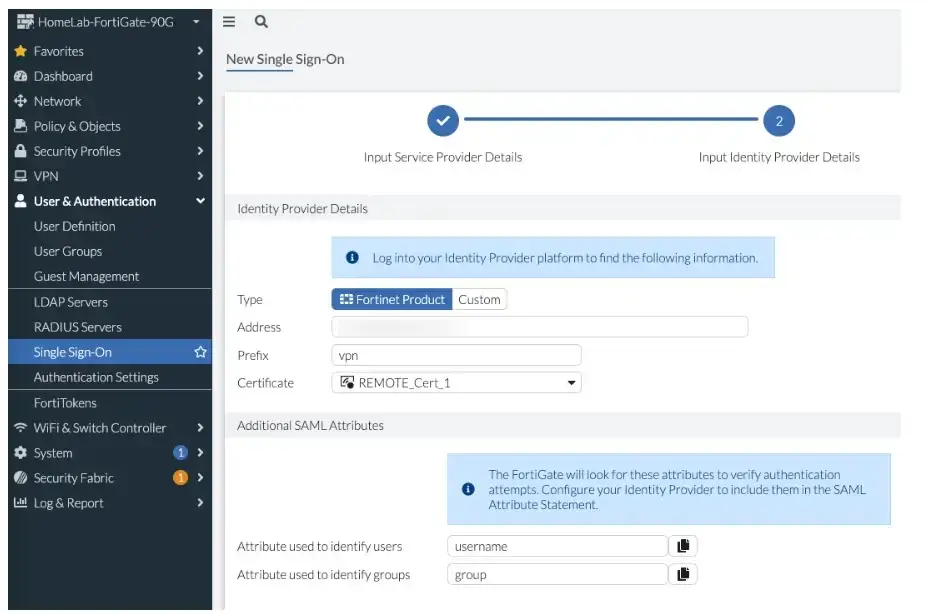Expand the Dashboard menu chevron
This screenshot has width=929, height=614.
point(200,76)
